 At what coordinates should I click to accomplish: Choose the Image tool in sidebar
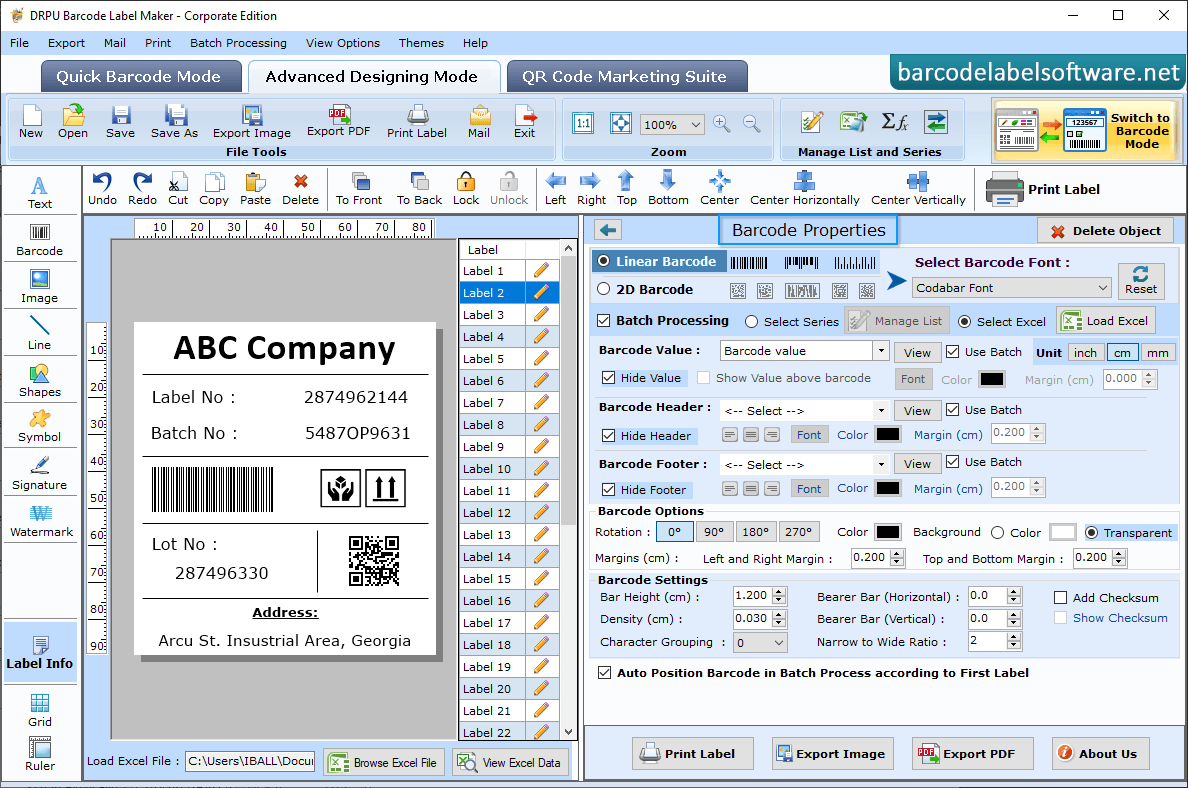39,287
